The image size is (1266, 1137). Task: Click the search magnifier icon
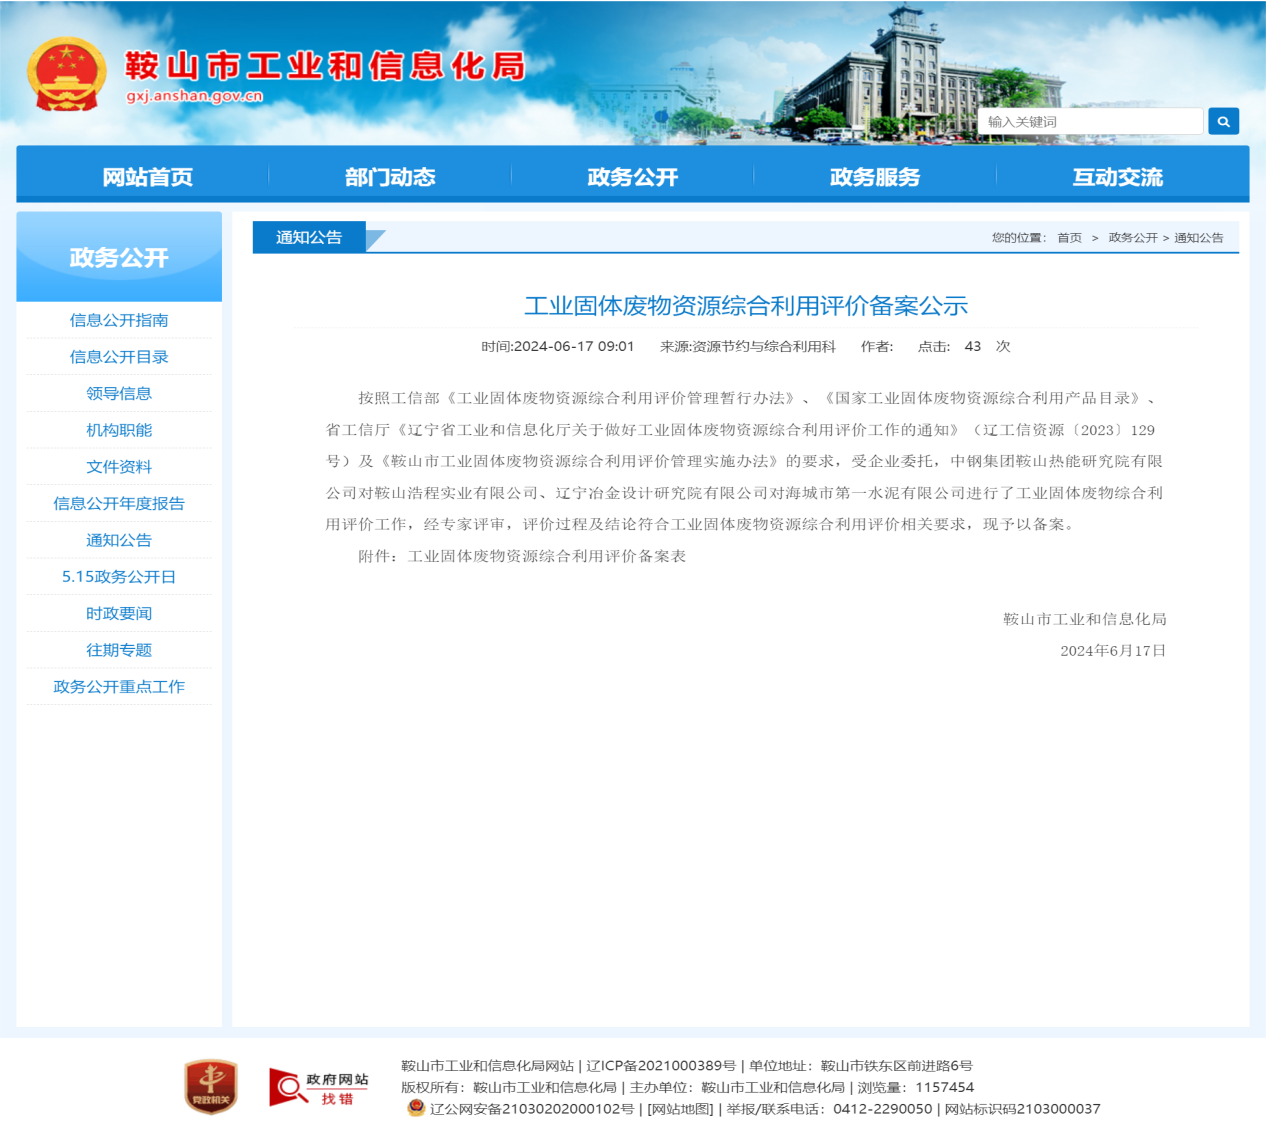coord(1223,121)
